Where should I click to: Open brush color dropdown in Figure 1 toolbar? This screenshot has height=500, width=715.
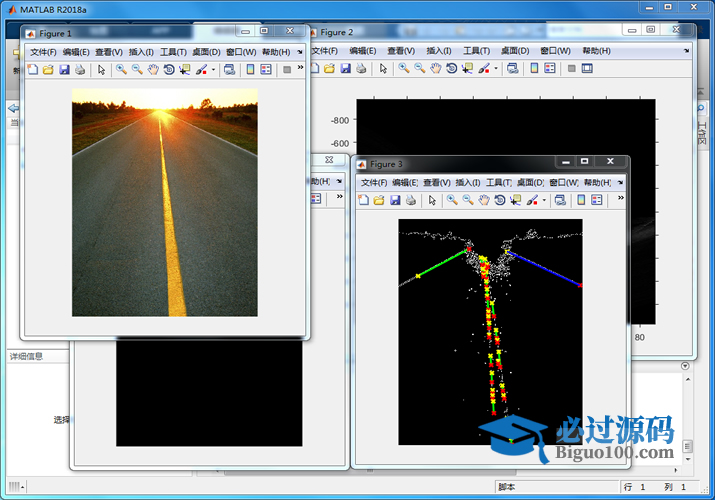pyautogui.click(x=213, y=70)
